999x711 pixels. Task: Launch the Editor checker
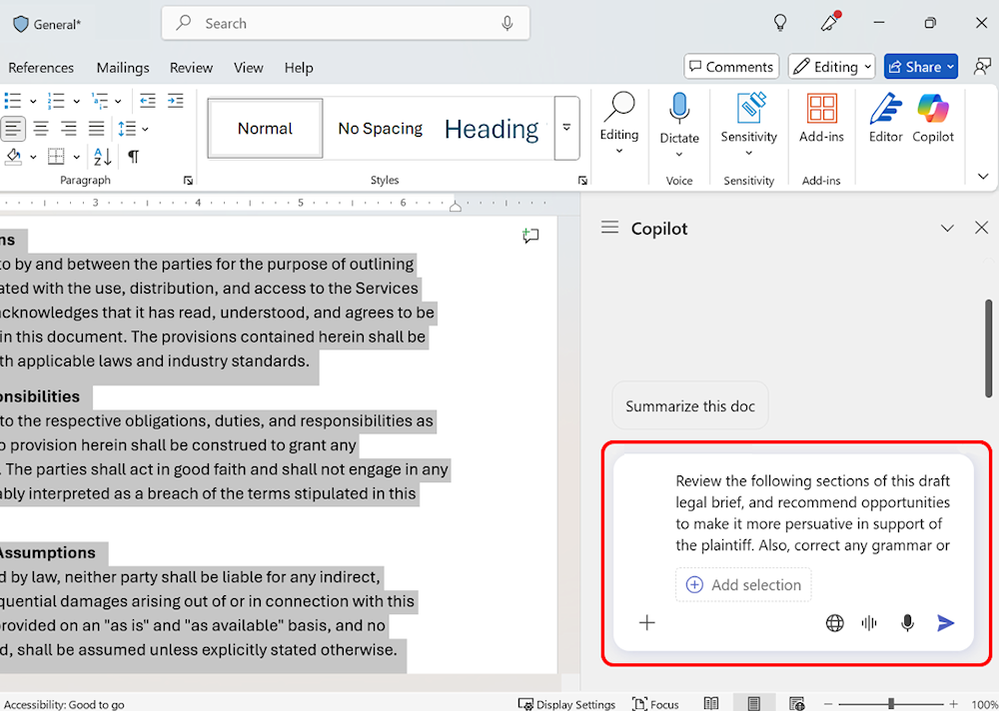click(886, 118)
